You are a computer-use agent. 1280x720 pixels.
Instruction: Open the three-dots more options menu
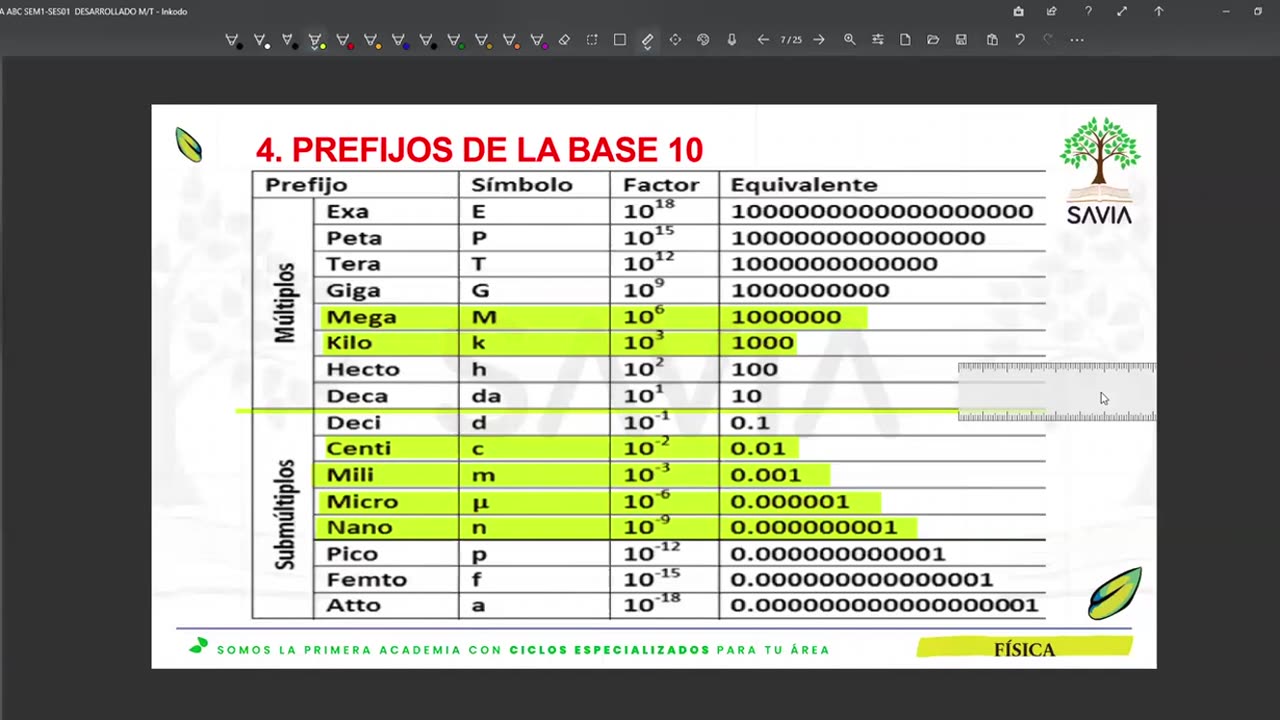click(x=1077, y=40)
